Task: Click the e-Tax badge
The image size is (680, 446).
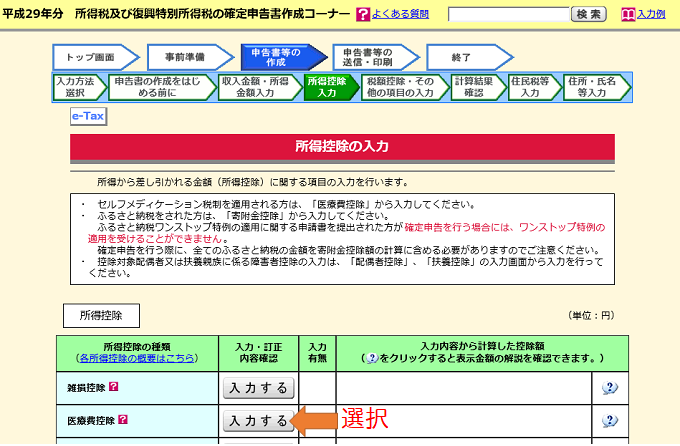Action: click(88, 116)
